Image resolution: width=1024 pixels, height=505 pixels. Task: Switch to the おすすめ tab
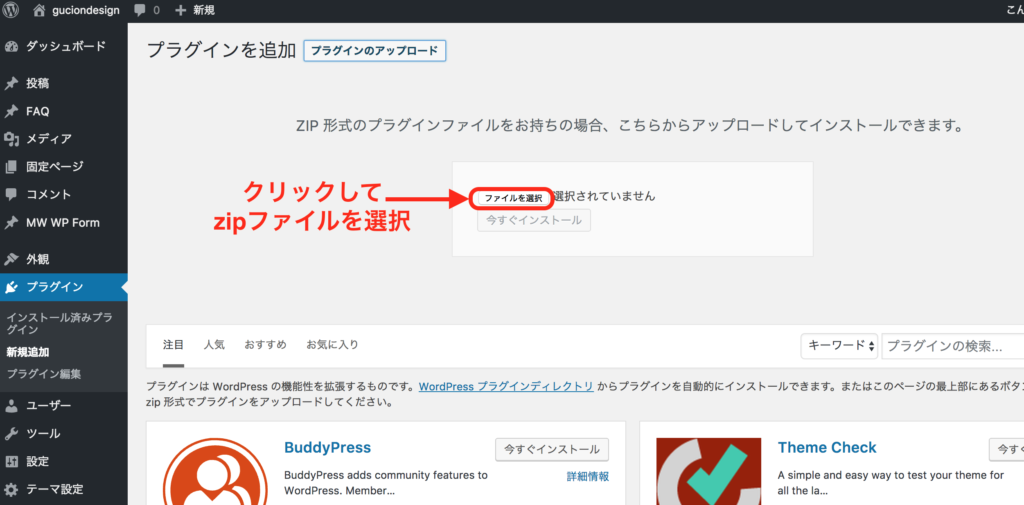(x=265, y=345)
